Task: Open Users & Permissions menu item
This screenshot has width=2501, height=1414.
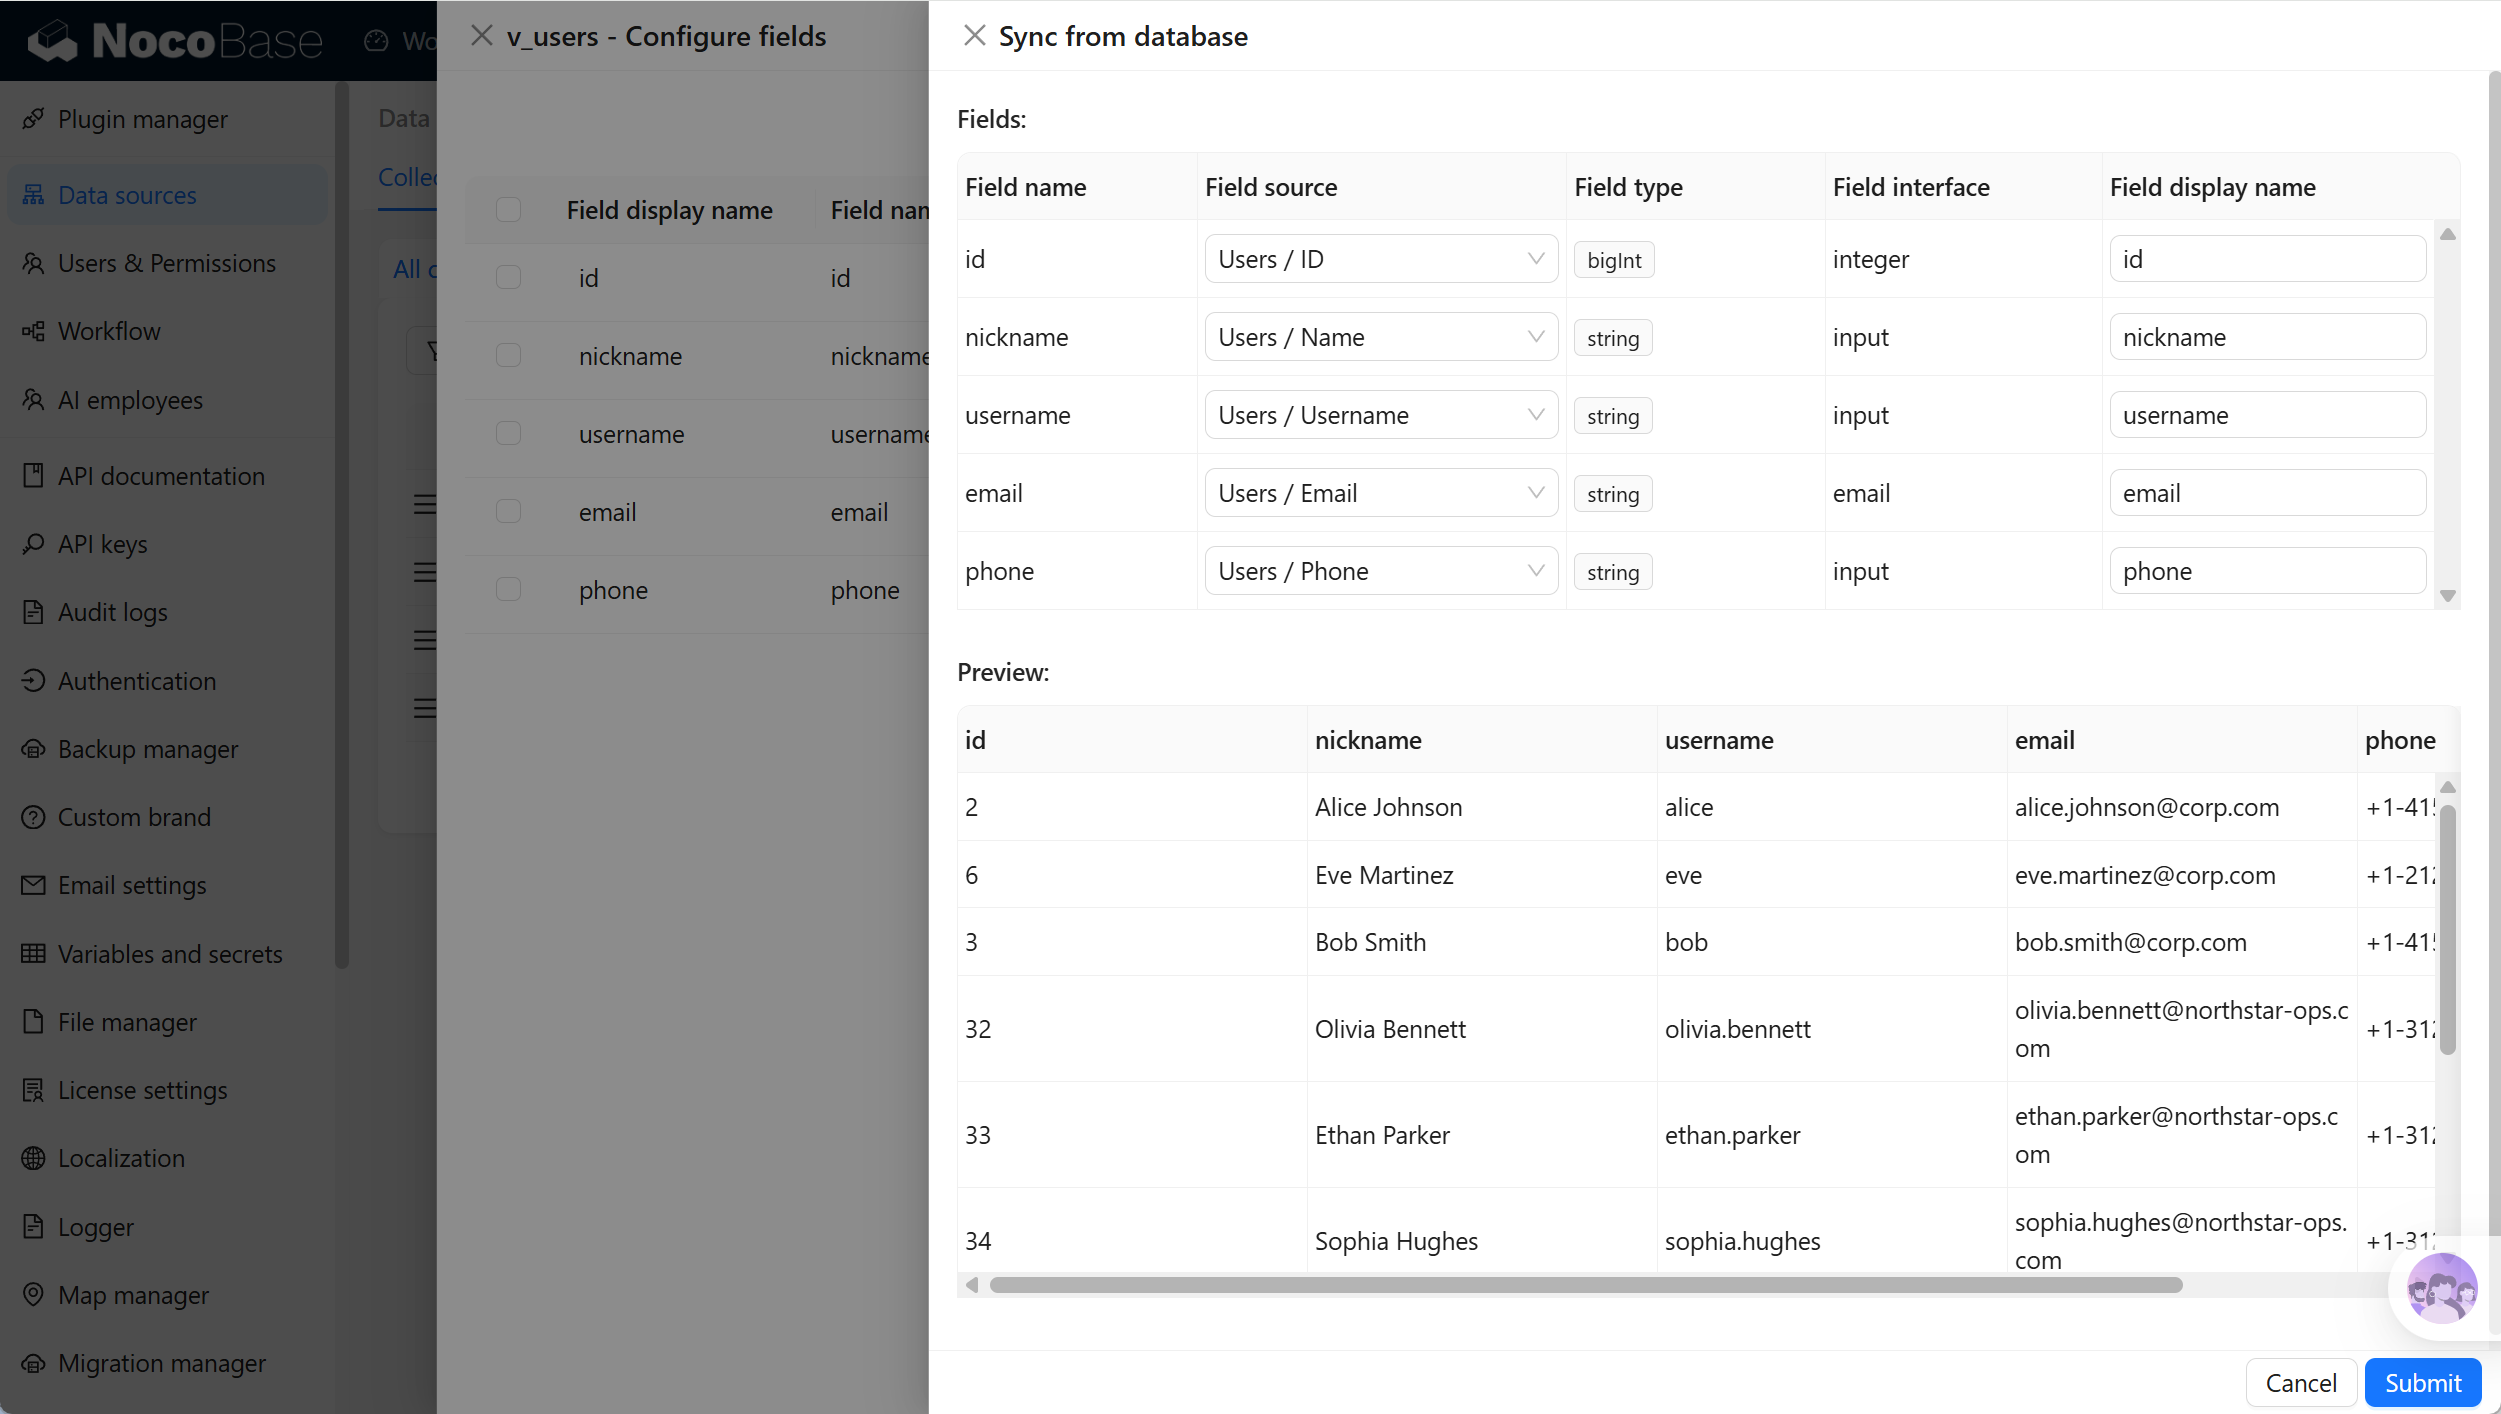Action: tap(167, 263)
